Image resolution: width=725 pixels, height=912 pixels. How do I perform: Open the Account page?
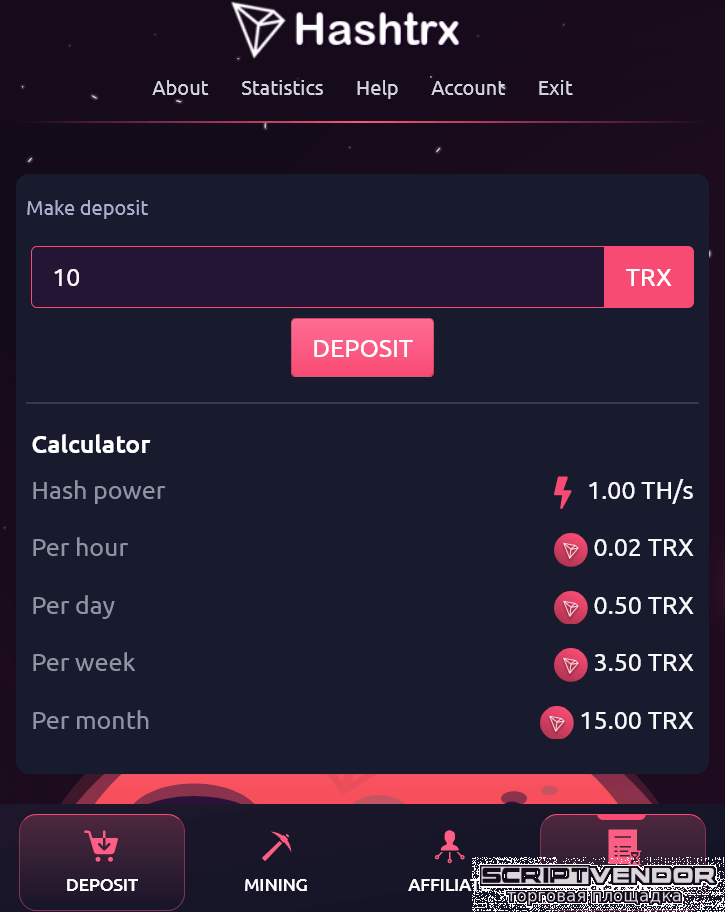[468, 88]
